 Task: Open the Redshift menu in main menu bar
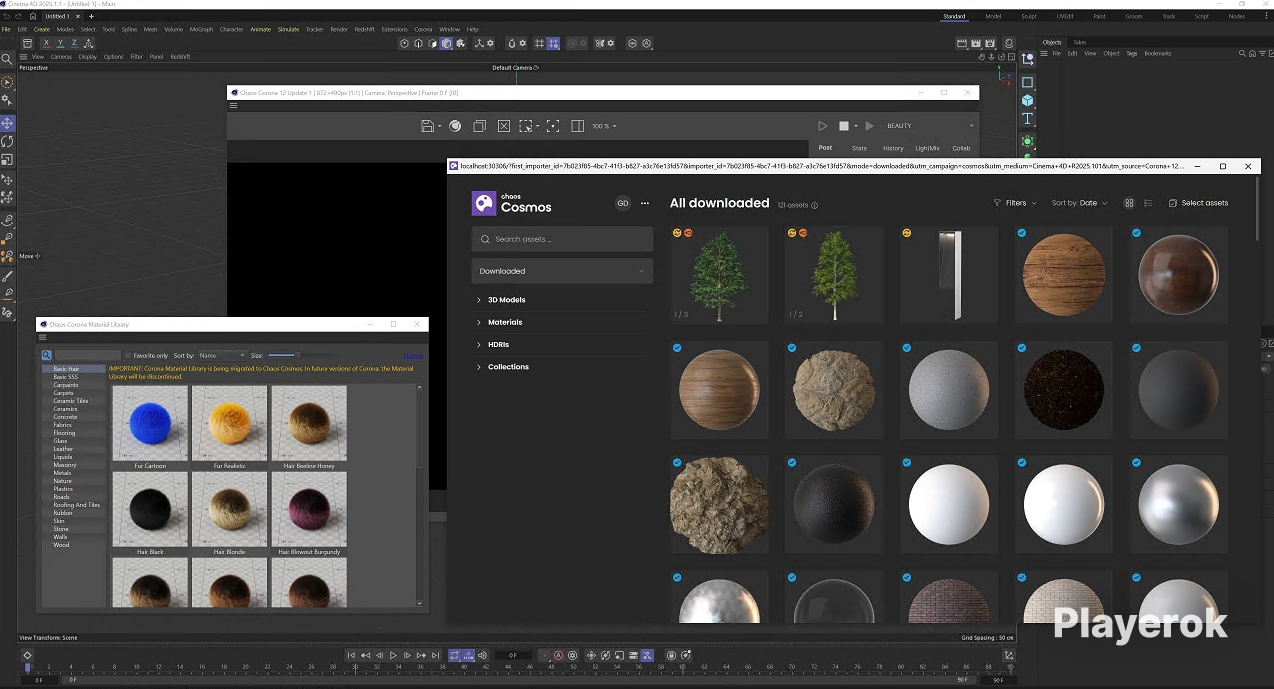(x=365, y=29)
